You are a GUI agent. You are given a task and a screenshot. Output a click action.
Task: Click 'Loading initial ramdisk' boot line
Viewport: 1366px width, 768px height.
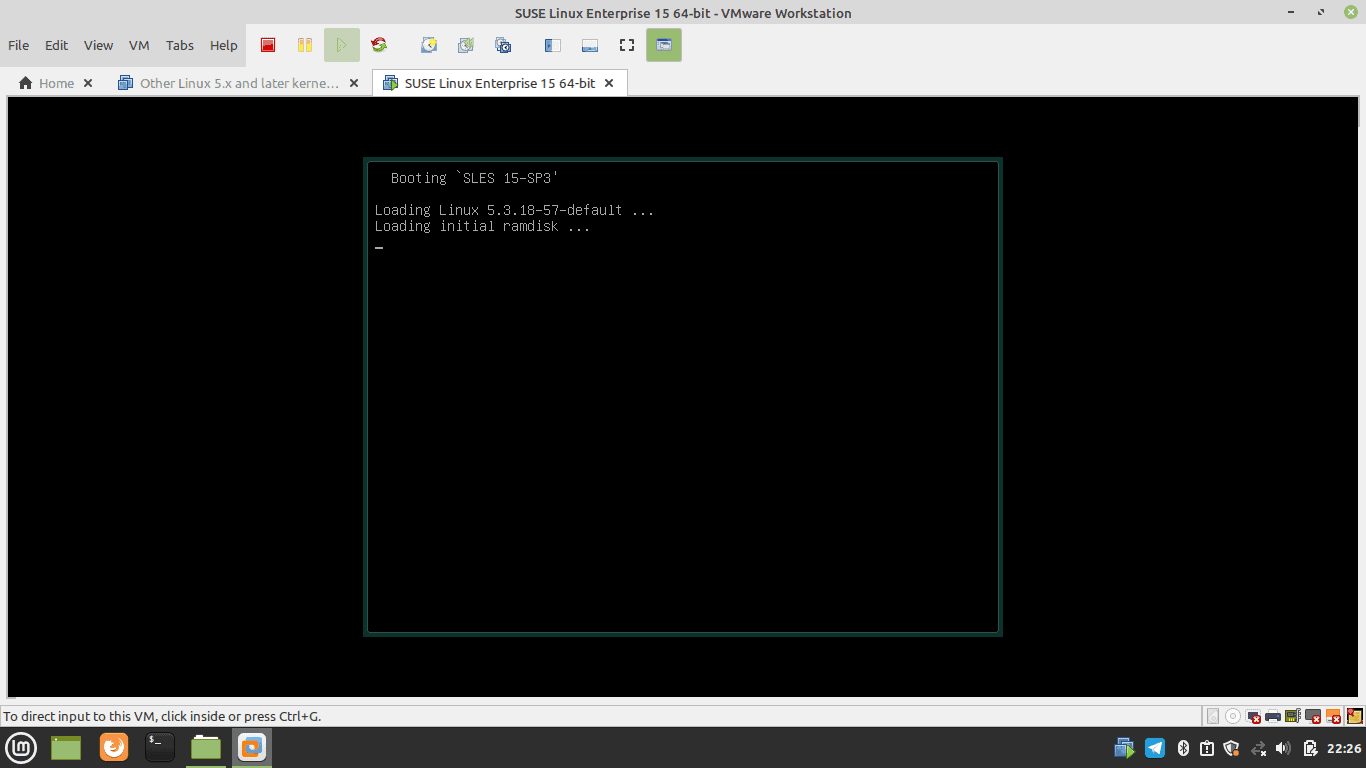[482, 226]
